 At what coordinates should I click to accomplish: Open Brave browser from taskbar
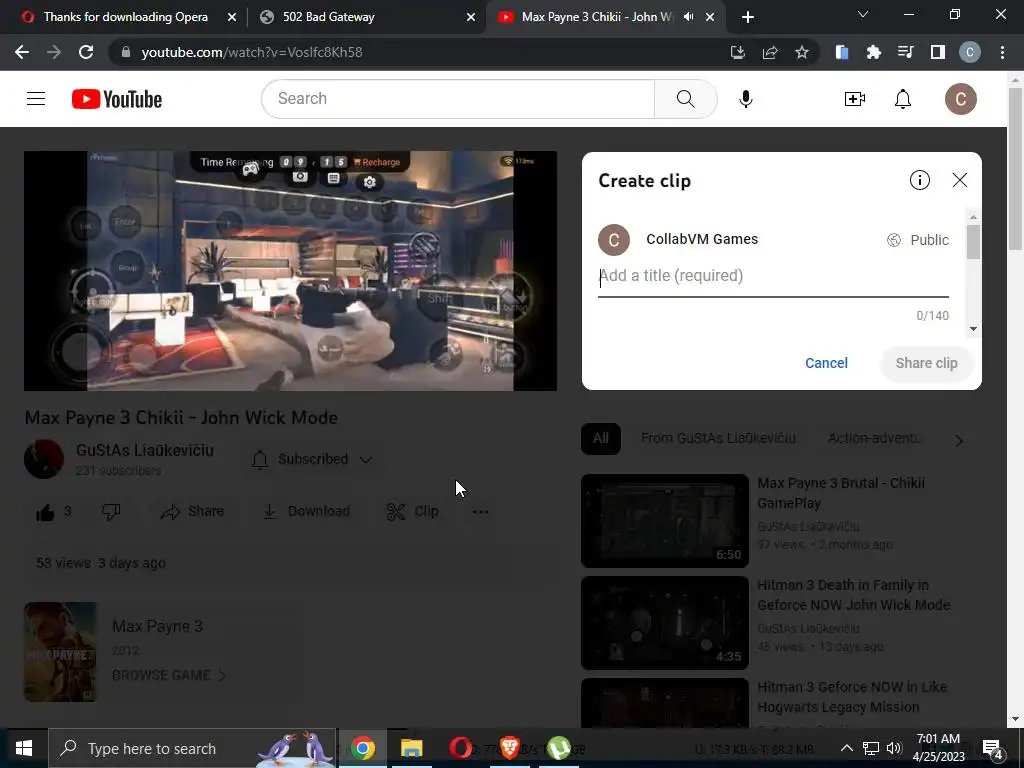click(x=509, y=748)
